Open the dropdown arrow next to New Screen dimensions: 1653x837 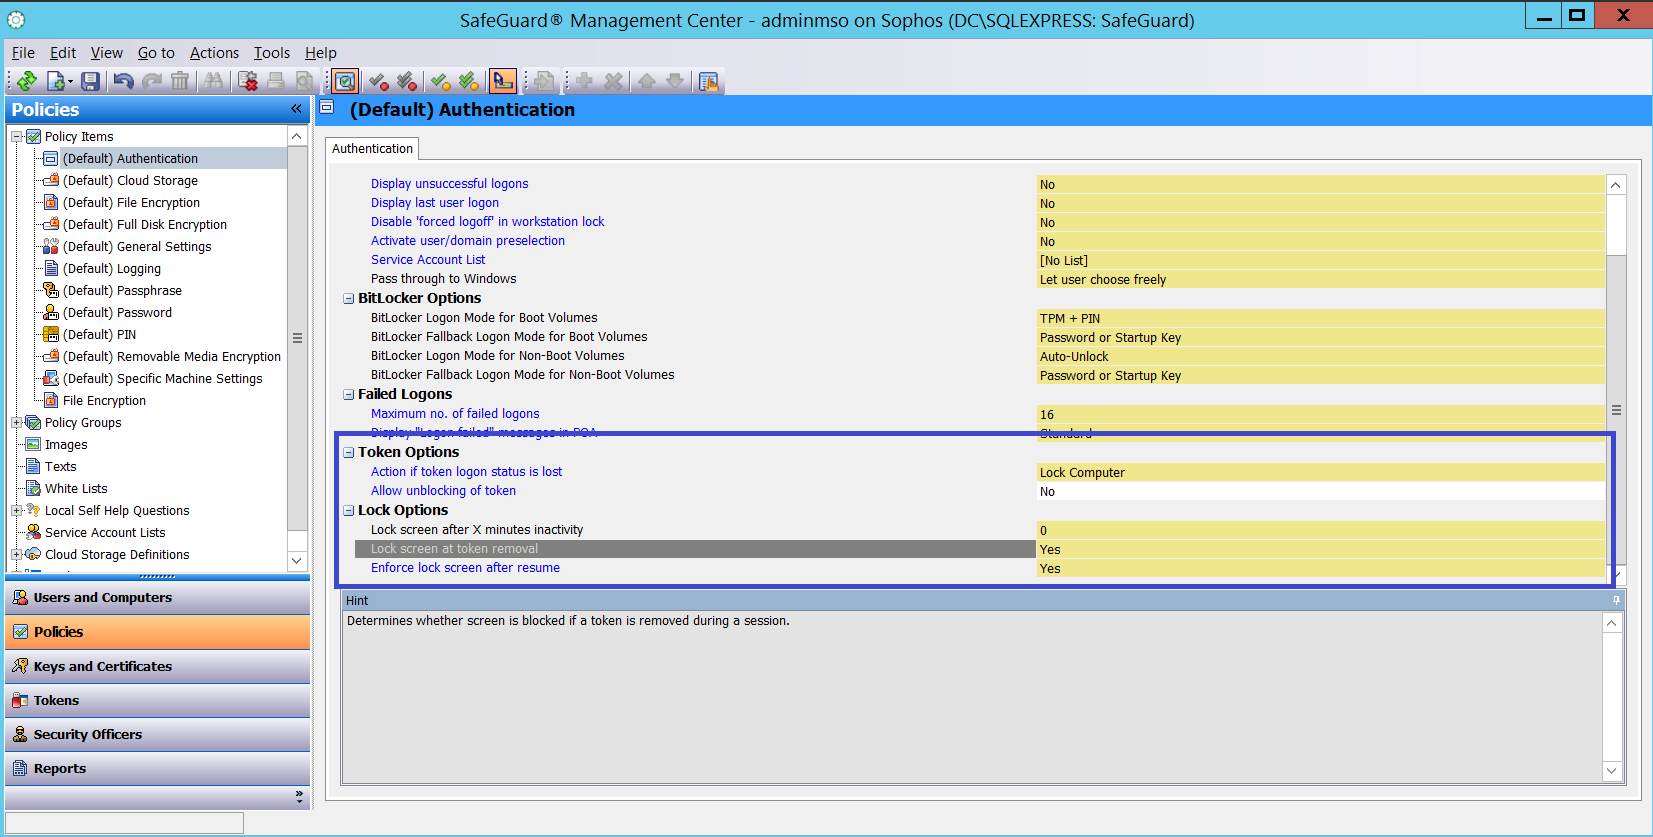[x=70, y=82]
